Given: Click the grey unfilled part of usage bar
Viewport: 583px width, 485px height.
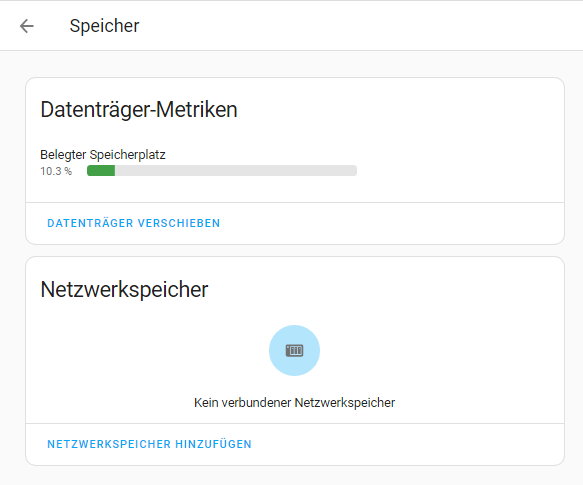Looking at the screenshot, I should coord(236,171).
